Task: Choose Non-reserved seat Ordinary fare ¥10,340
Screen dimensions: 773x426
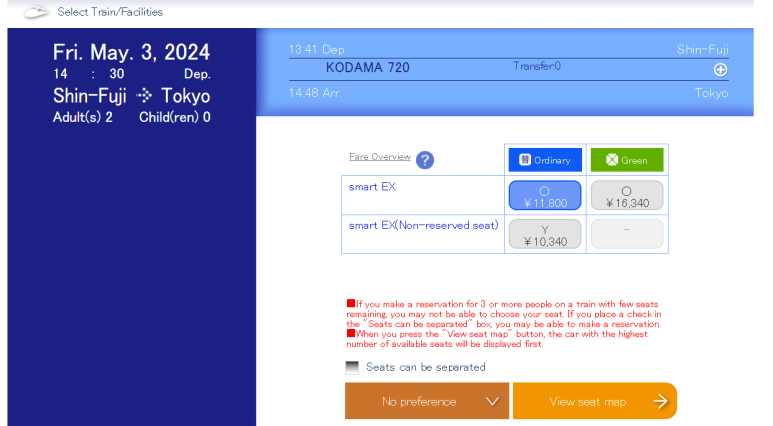Action: tap(545, 234)
